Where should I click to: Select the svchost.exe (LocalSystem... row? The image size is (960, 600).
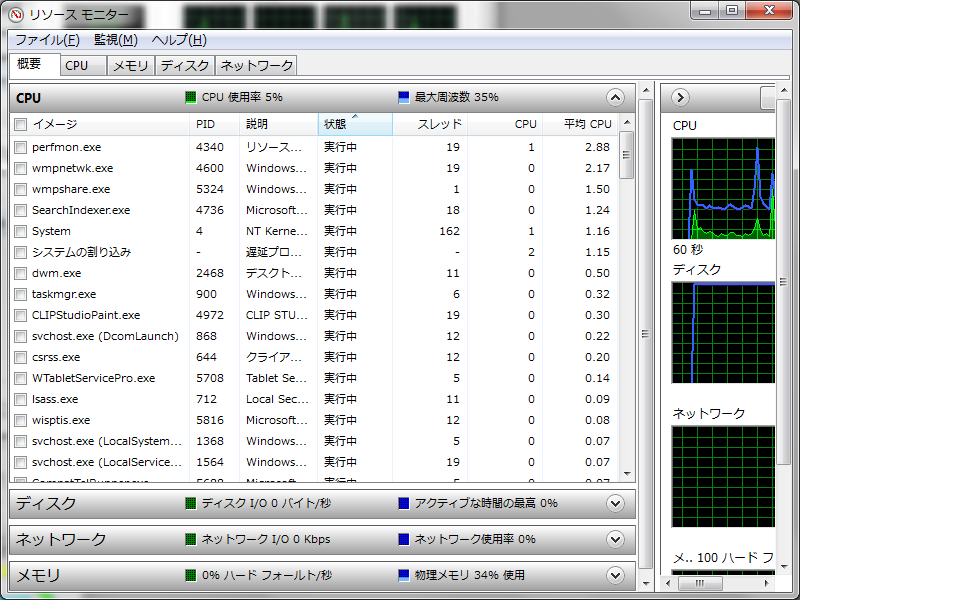tap(315, 441)
